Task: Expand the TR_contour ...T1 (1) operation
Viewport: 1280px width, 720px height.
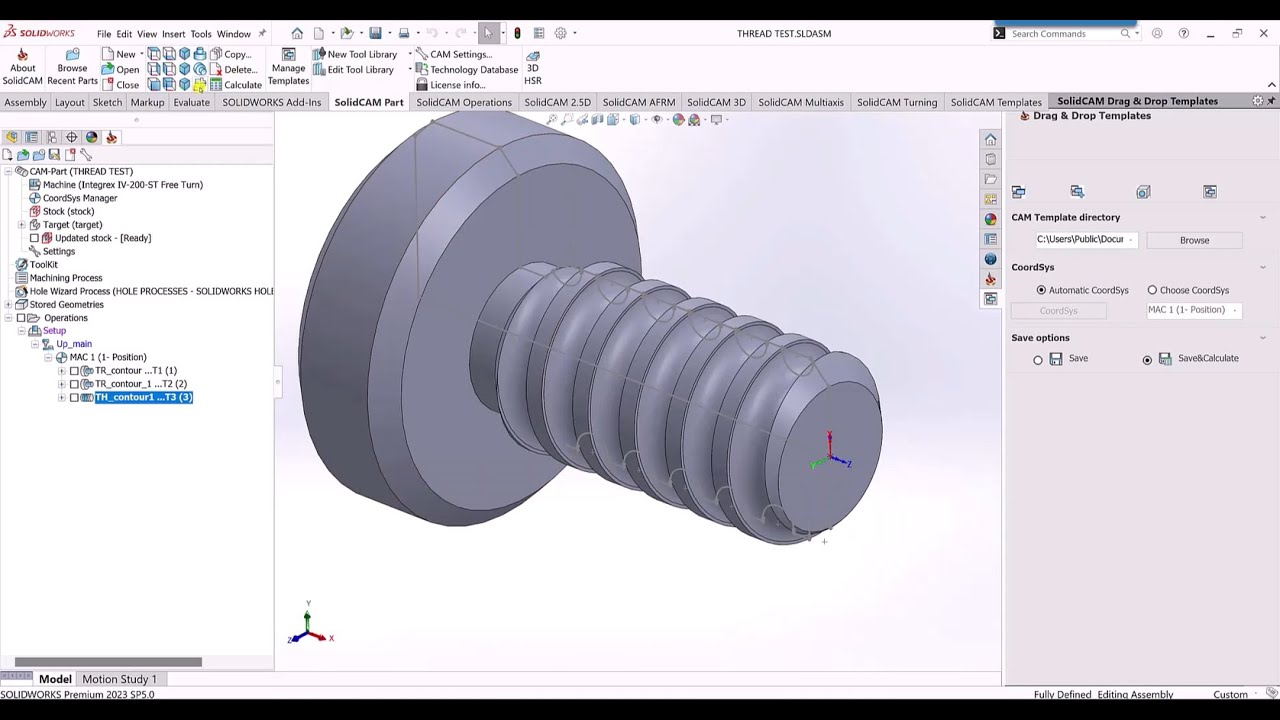Action: click(62, 371)
